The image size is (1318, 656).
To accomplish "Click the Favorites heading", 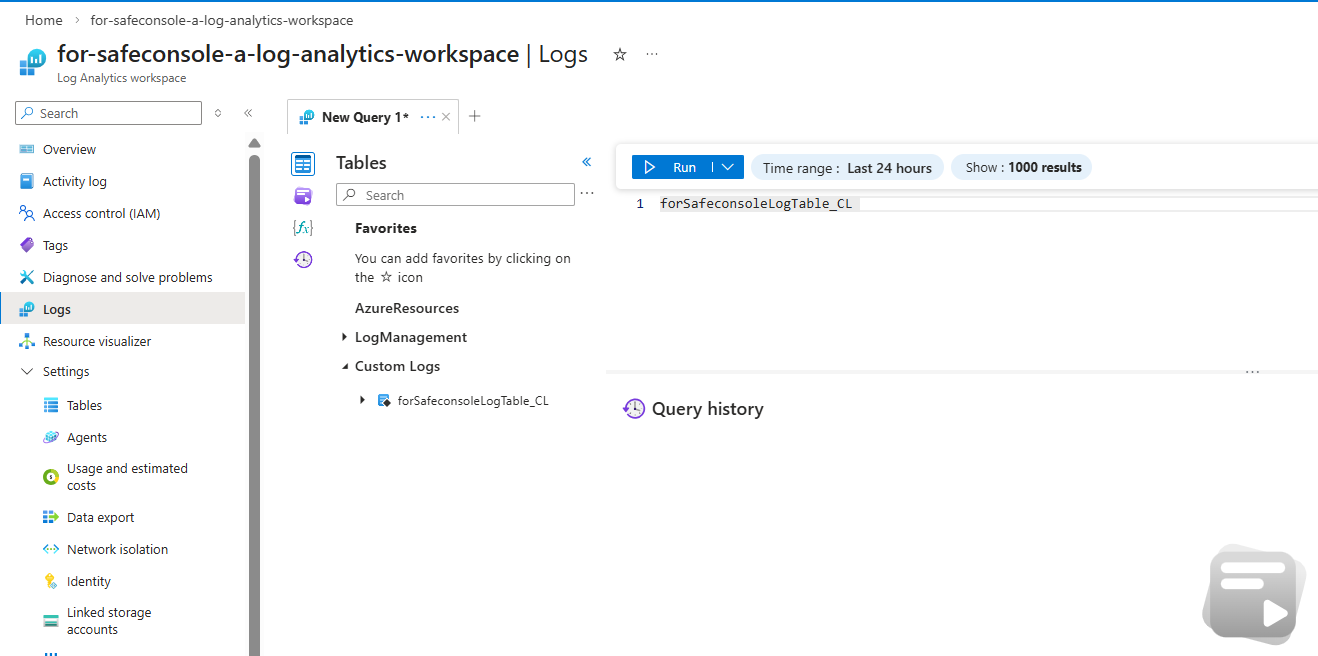I will click(386, 228).
